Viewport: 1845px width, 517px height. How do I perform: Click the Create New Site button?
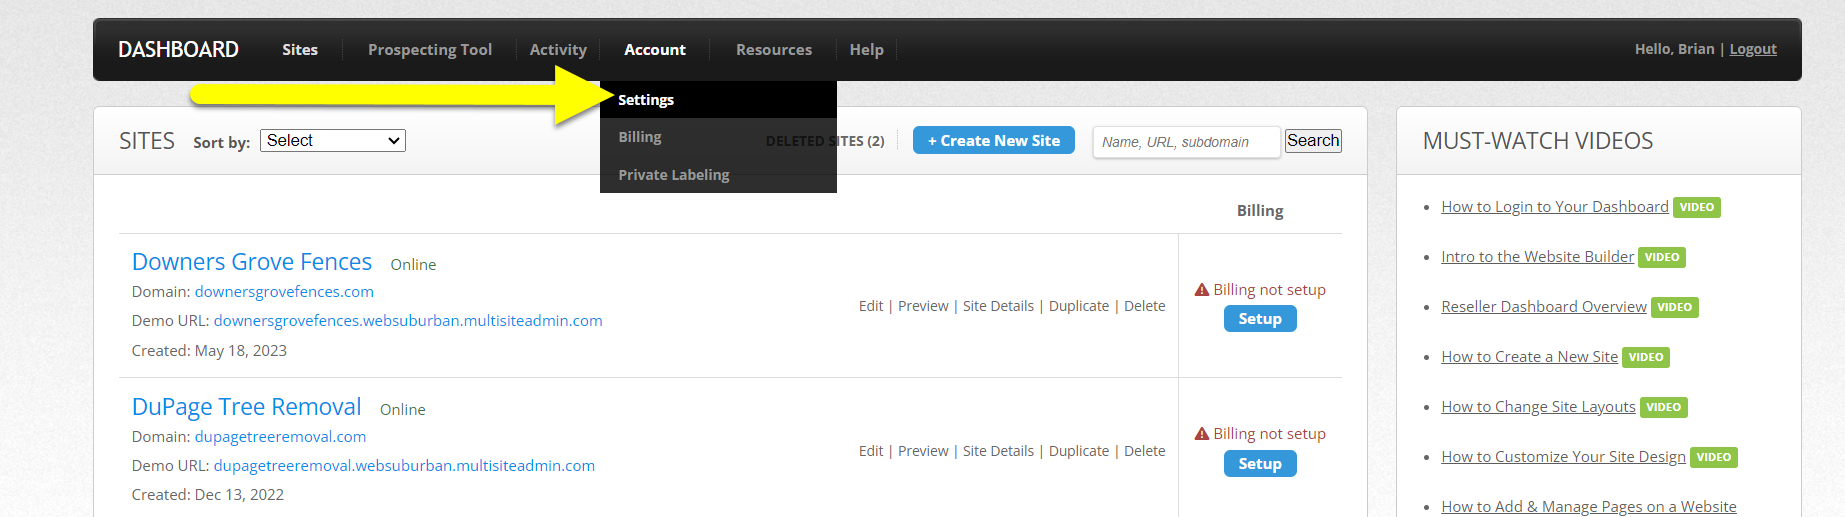(994, 140)
